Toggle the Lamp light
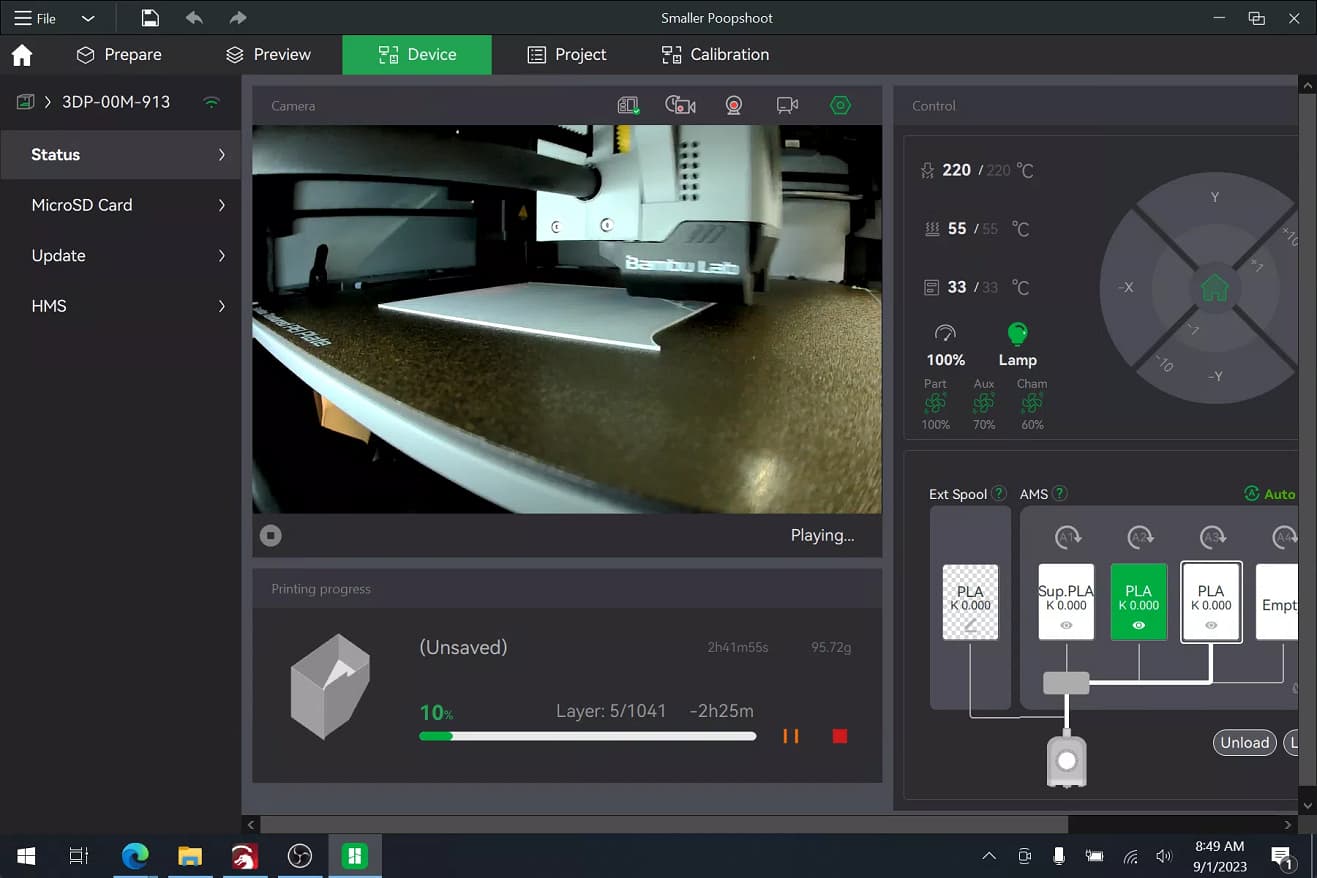The width and height of the screenshot is (1317, 878). tap(1017, 334)
